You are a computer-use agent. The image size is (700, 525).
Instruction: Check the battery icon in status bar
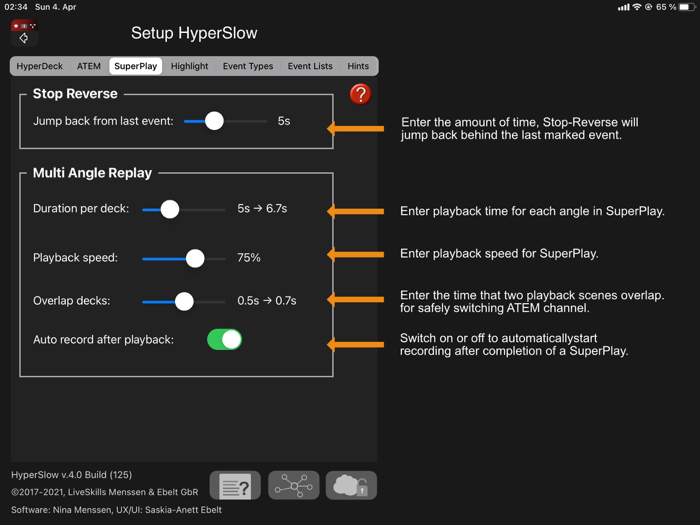[687, 7]
